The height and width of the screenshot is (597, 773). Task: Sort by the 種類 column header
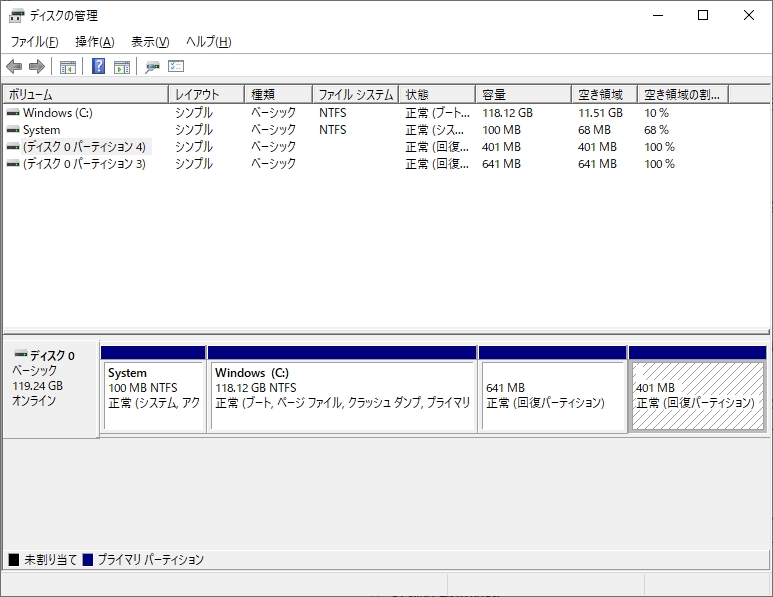279,94
